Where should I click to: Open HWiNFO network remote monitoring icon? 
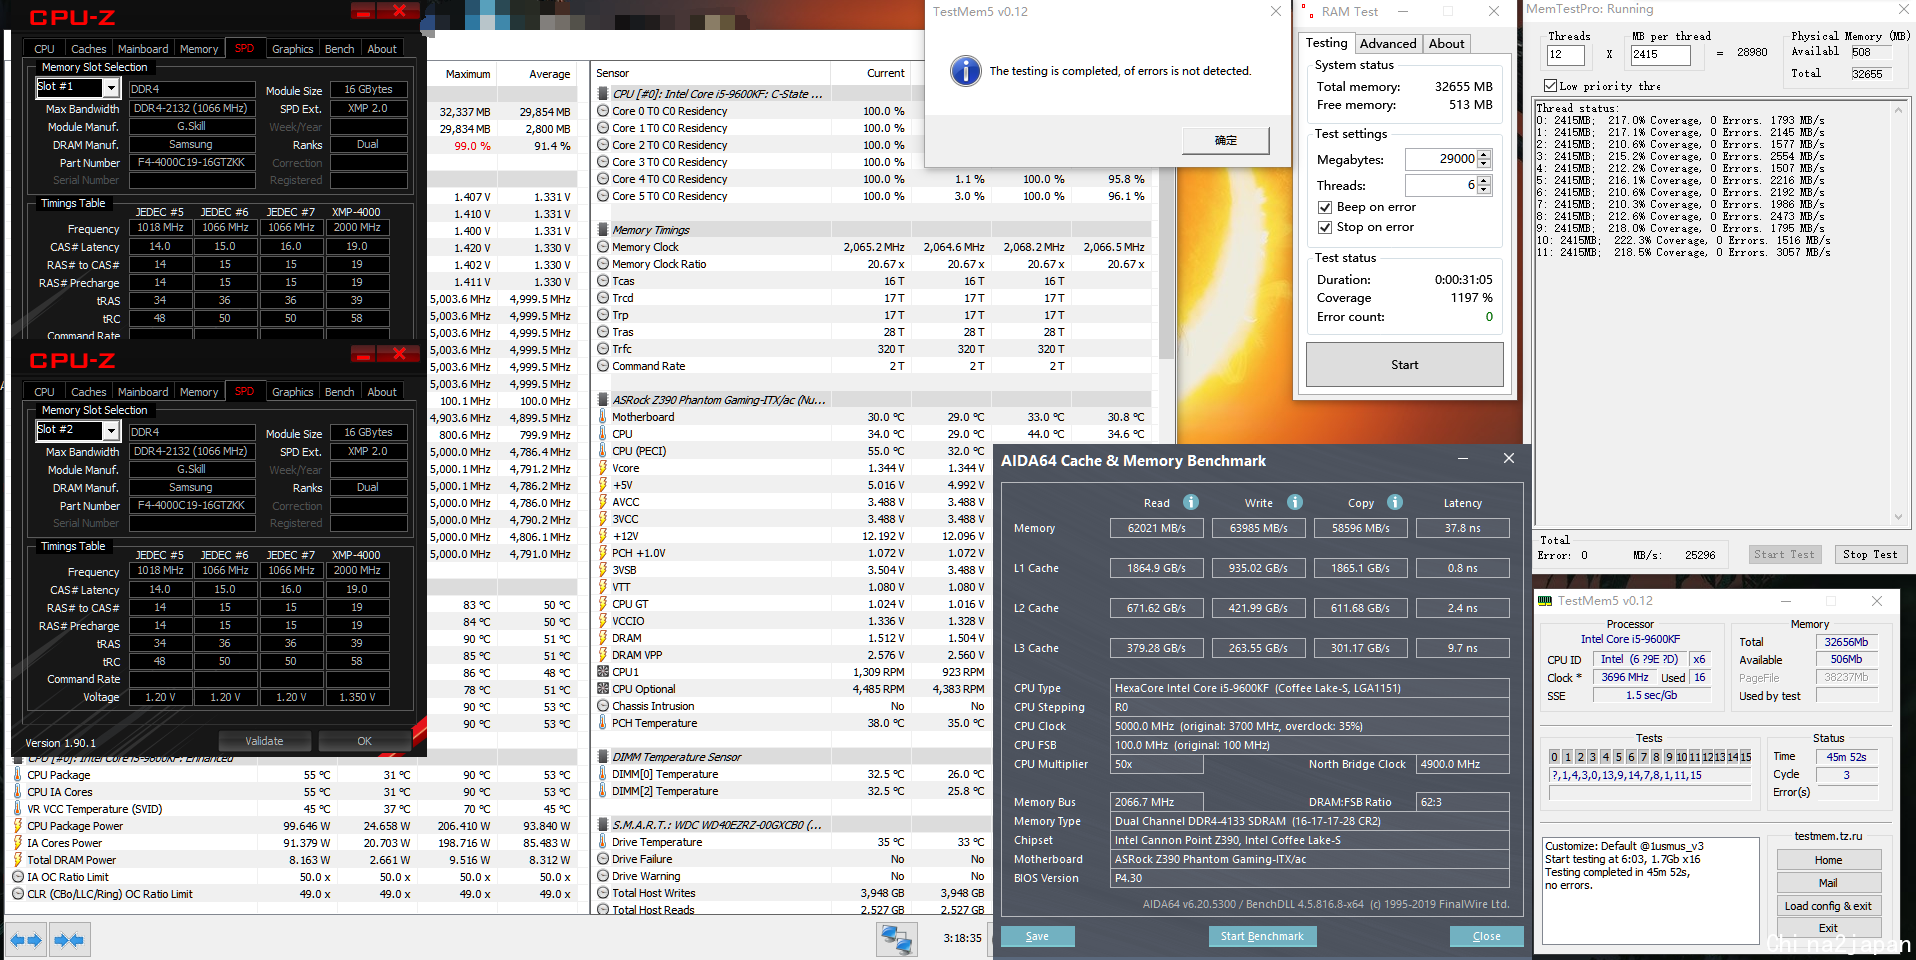(x=896, y=940)
